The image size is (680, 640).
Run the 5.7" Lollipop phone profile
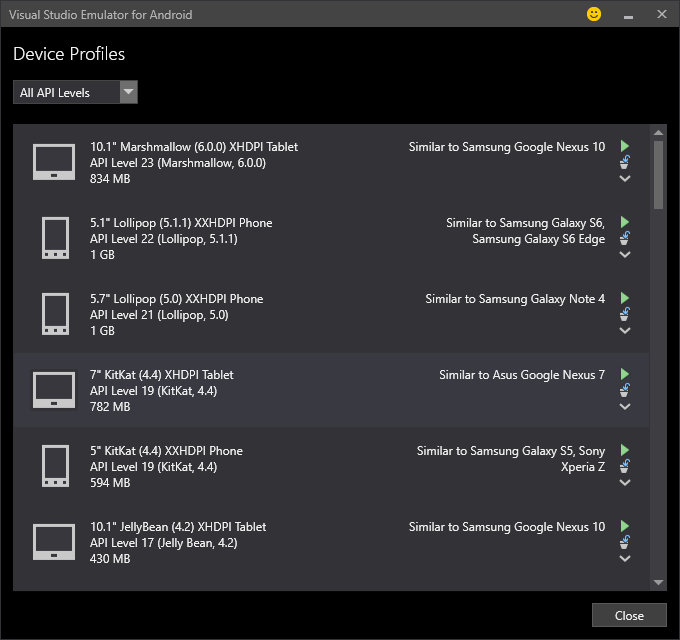click(x=625, y=298)
